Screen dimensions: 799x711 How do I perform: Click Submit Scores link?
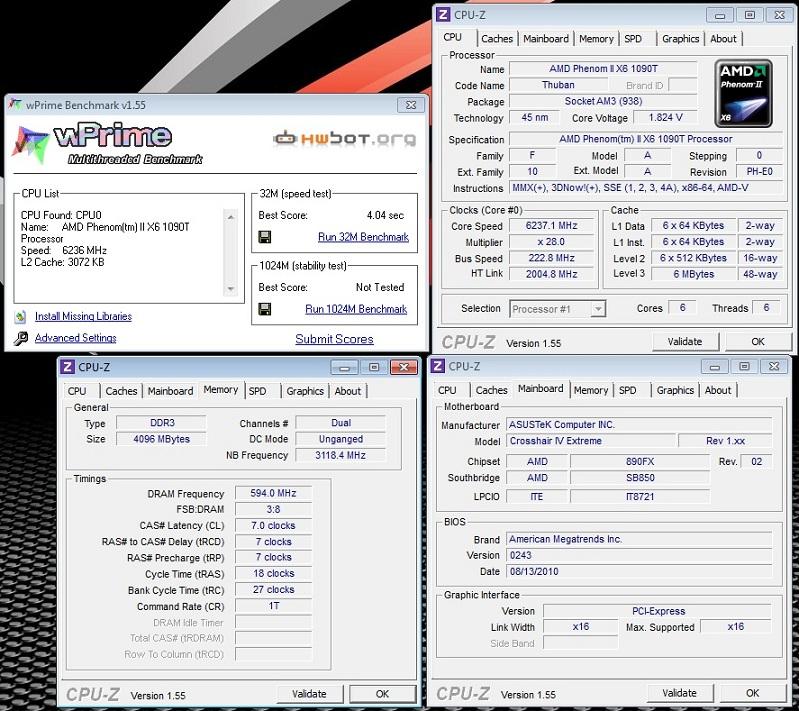tap(334, 339)
